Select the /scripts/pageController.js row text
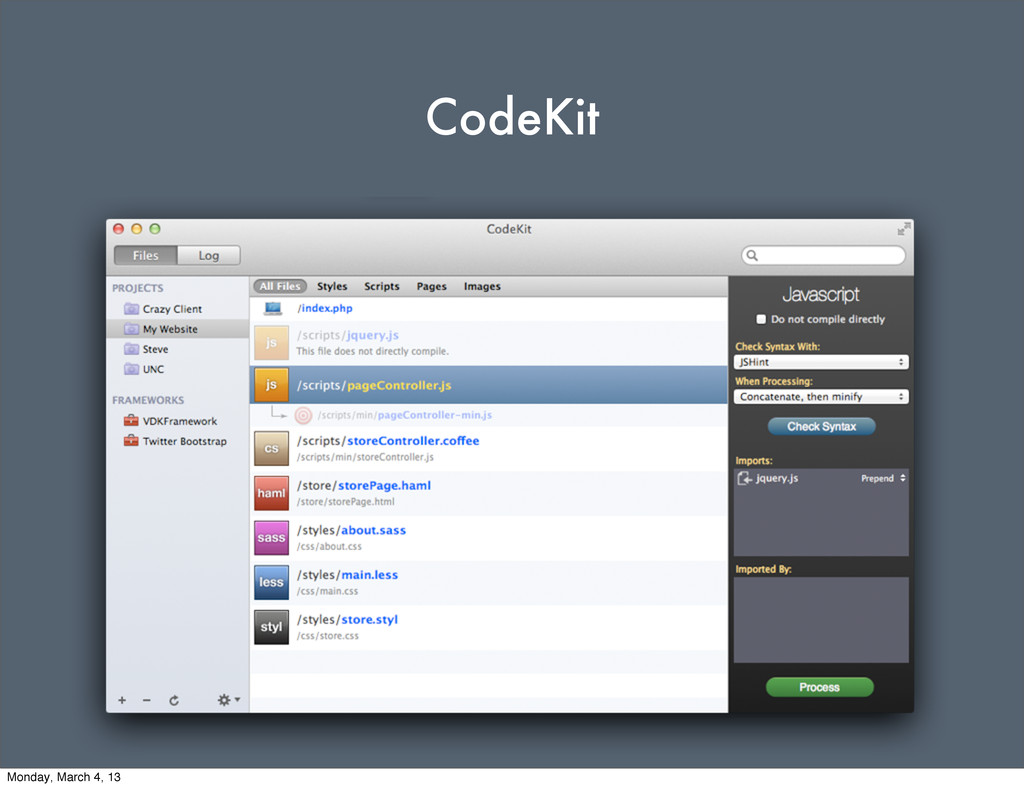 point(374,385)
